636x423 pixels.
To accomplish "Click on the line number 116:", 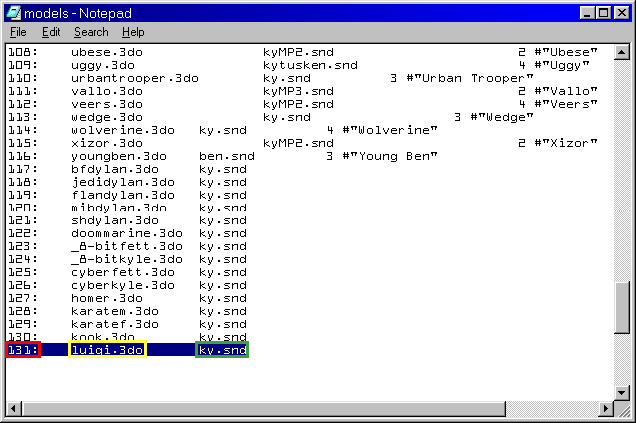I will 23,156.
